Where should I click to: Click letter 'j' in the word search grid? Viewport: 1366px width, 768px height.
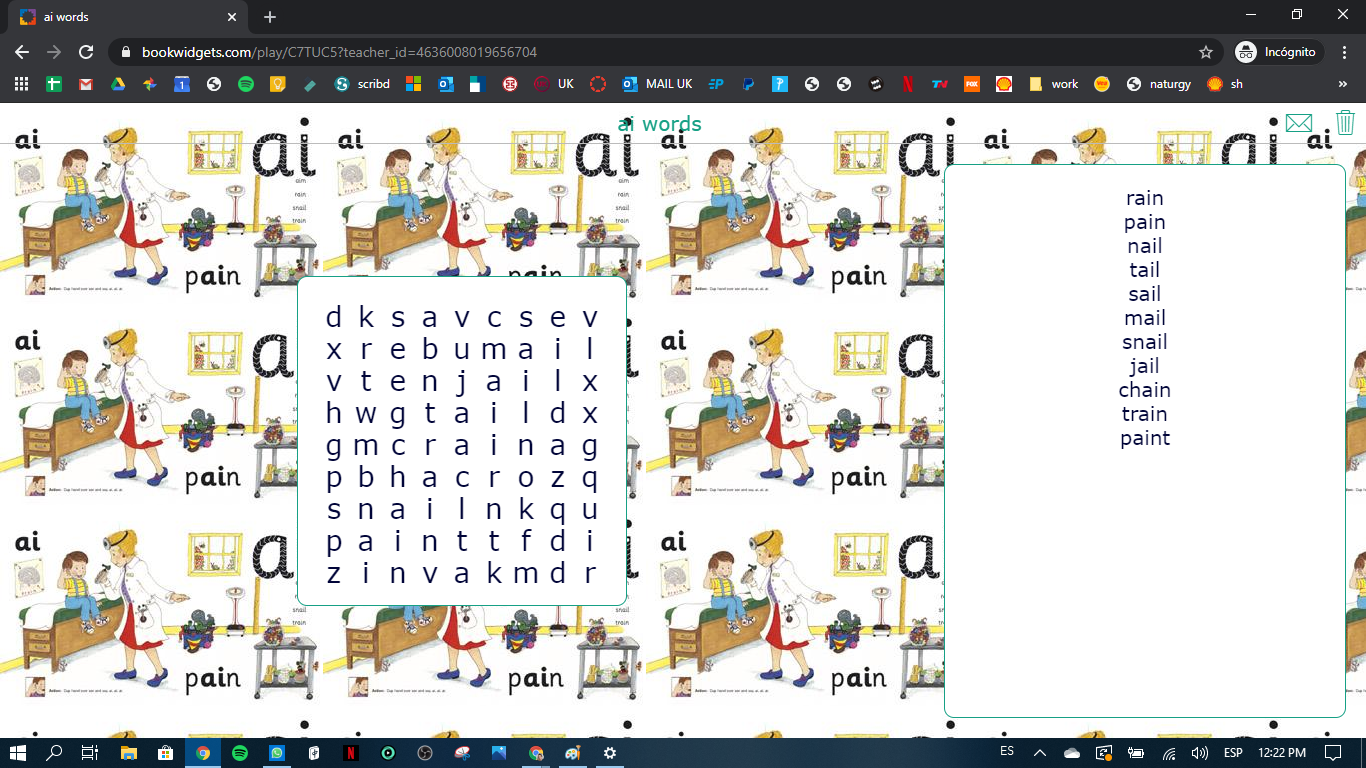[462, 383]
